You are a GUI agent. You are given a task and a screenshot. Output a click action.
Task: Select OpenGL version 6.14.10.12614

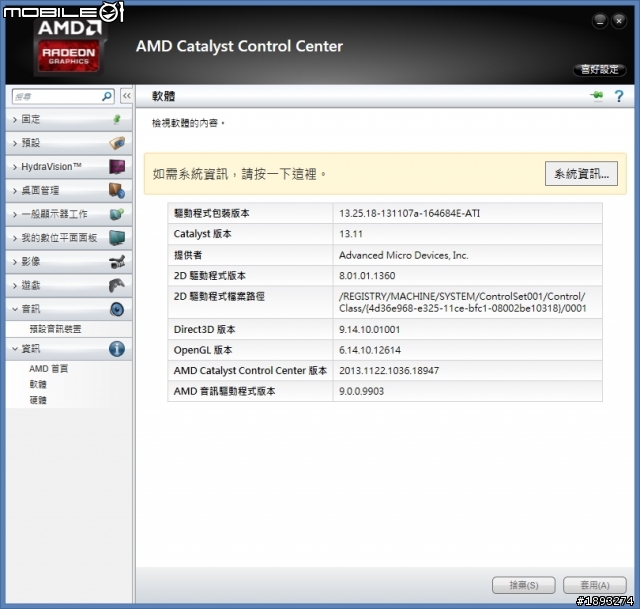pyautogui.click(x=370, y=350)
